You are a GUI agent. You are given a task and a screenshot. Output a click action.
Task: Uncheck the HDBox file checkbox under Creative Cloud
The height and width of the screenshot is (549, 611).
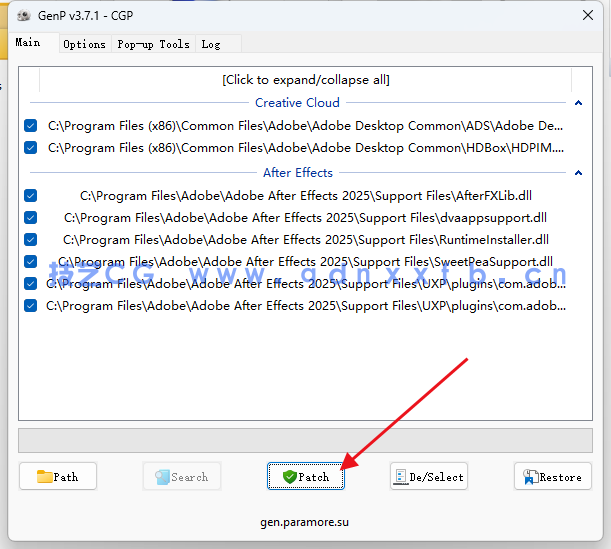[x=31, y=148]
